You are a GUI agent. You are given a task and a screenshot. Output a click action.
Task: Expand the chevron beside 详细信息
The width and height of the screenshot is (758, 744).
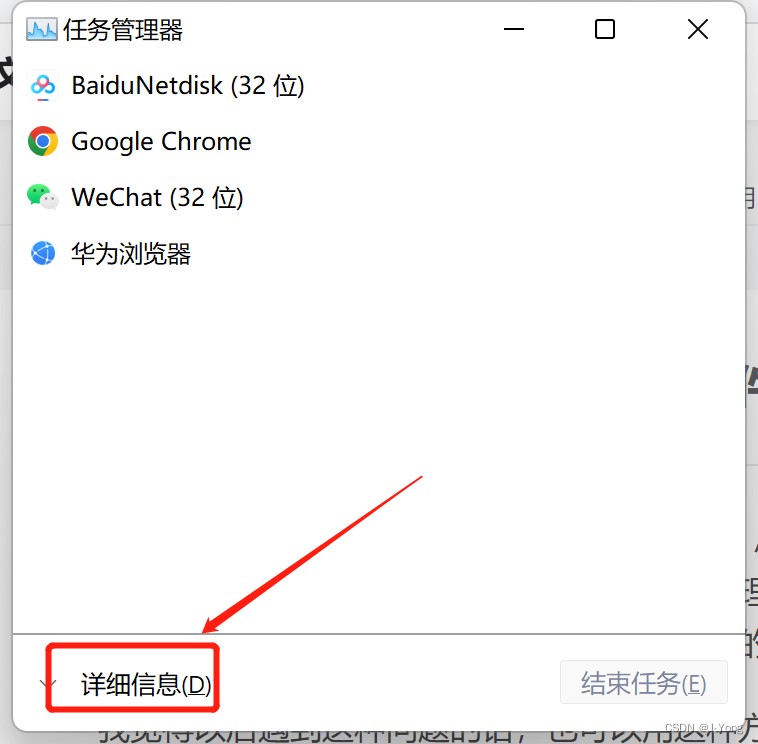pos(47,684)
